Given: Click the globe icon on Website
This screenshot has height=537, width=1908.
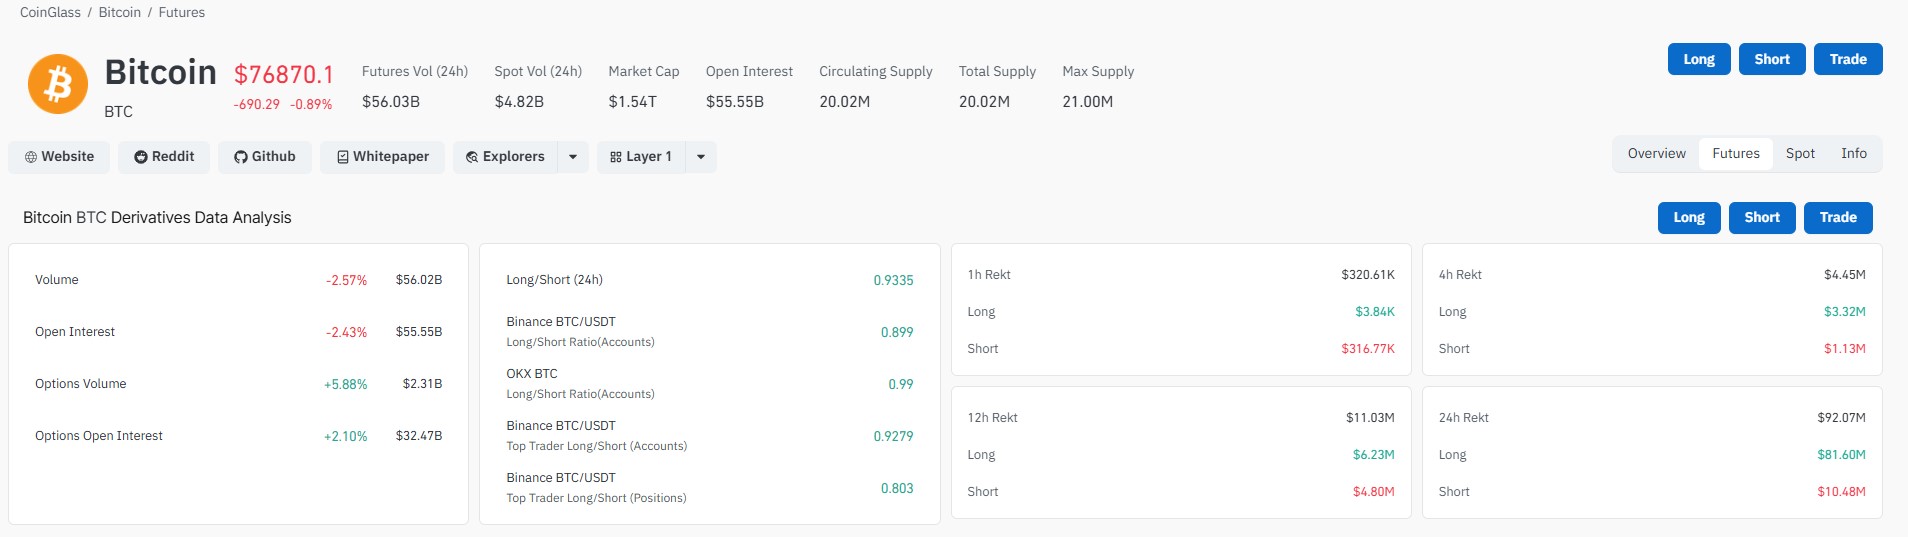Looking at the screenshot, I should [31, 157].
